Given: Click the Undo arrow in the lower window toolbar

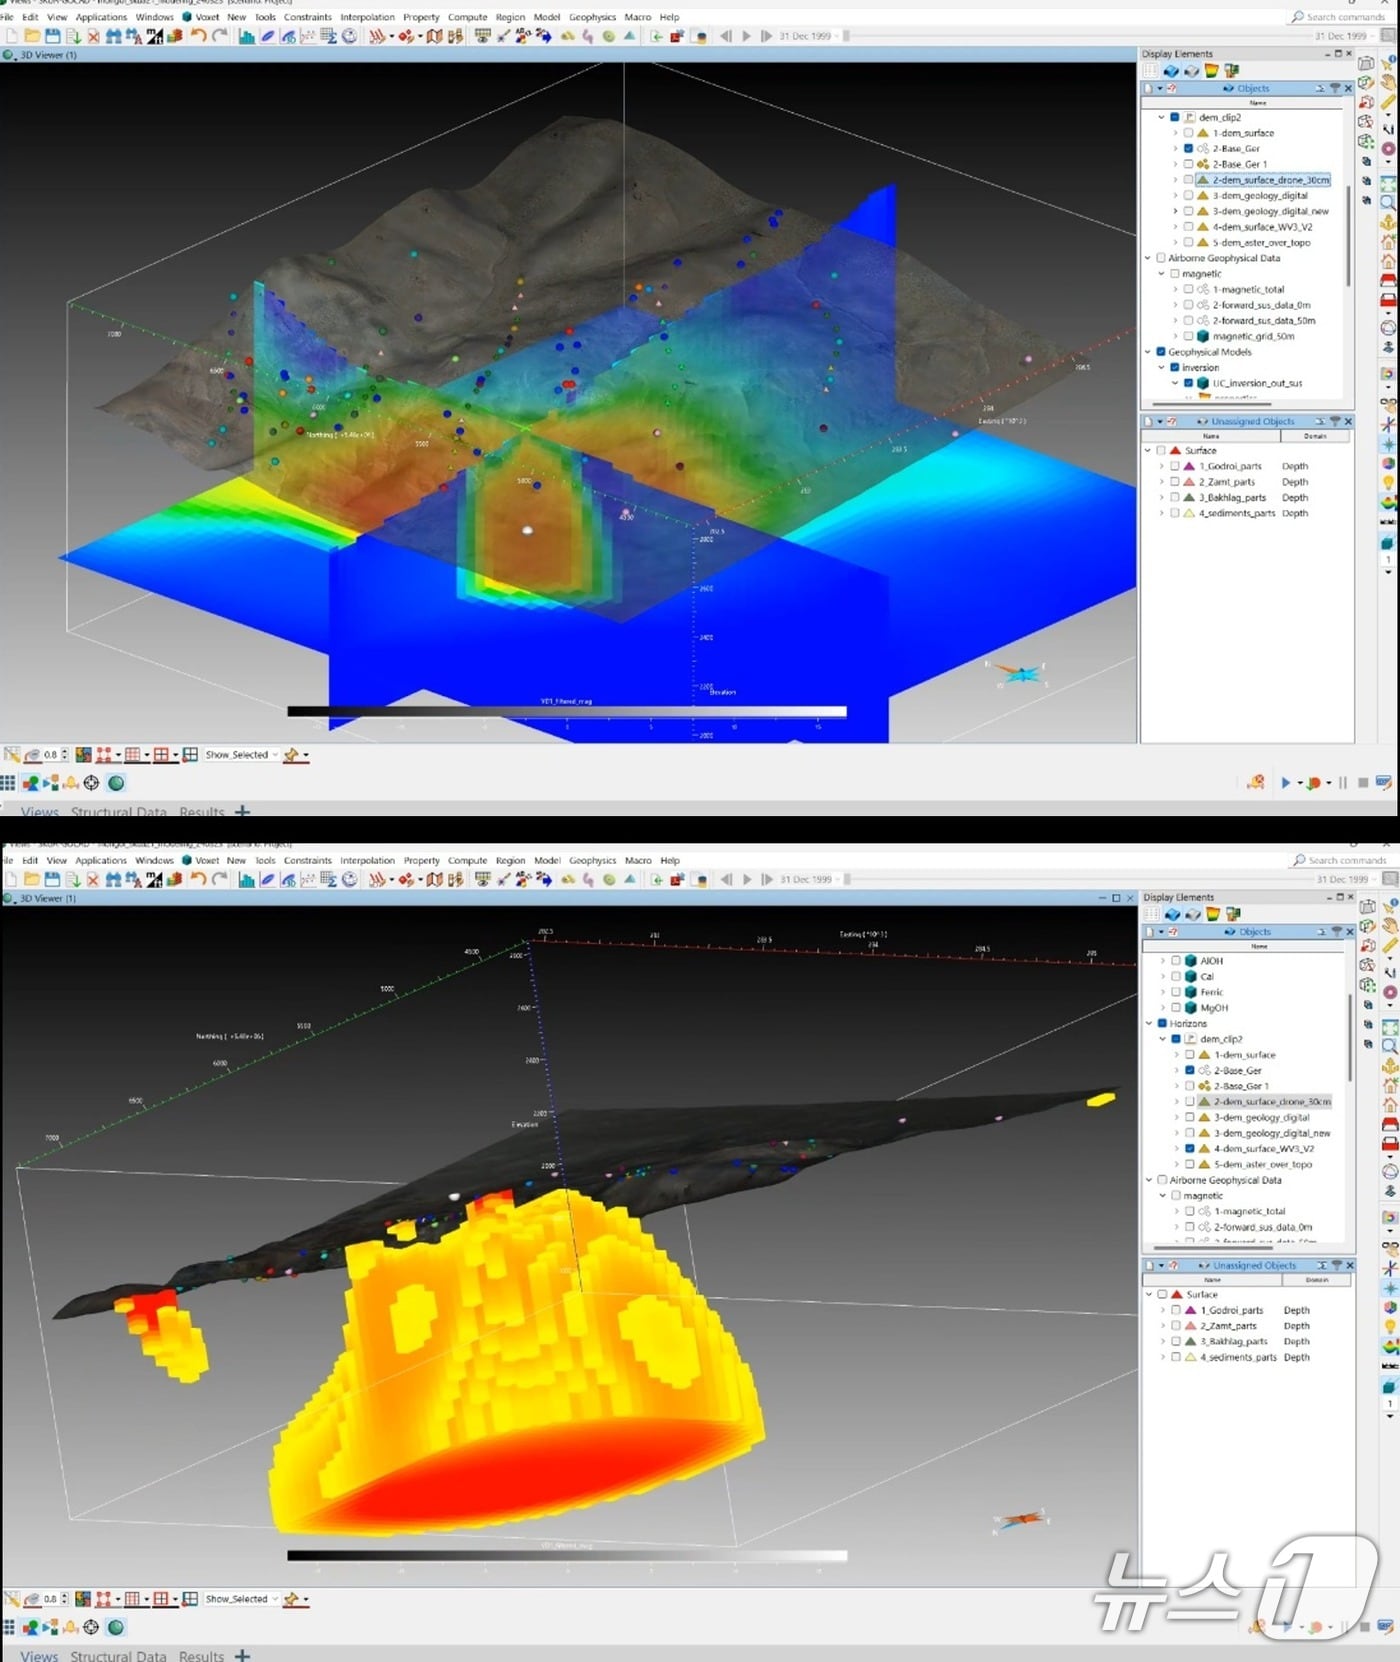Looking at the screenshot, I should click(198, 879).
